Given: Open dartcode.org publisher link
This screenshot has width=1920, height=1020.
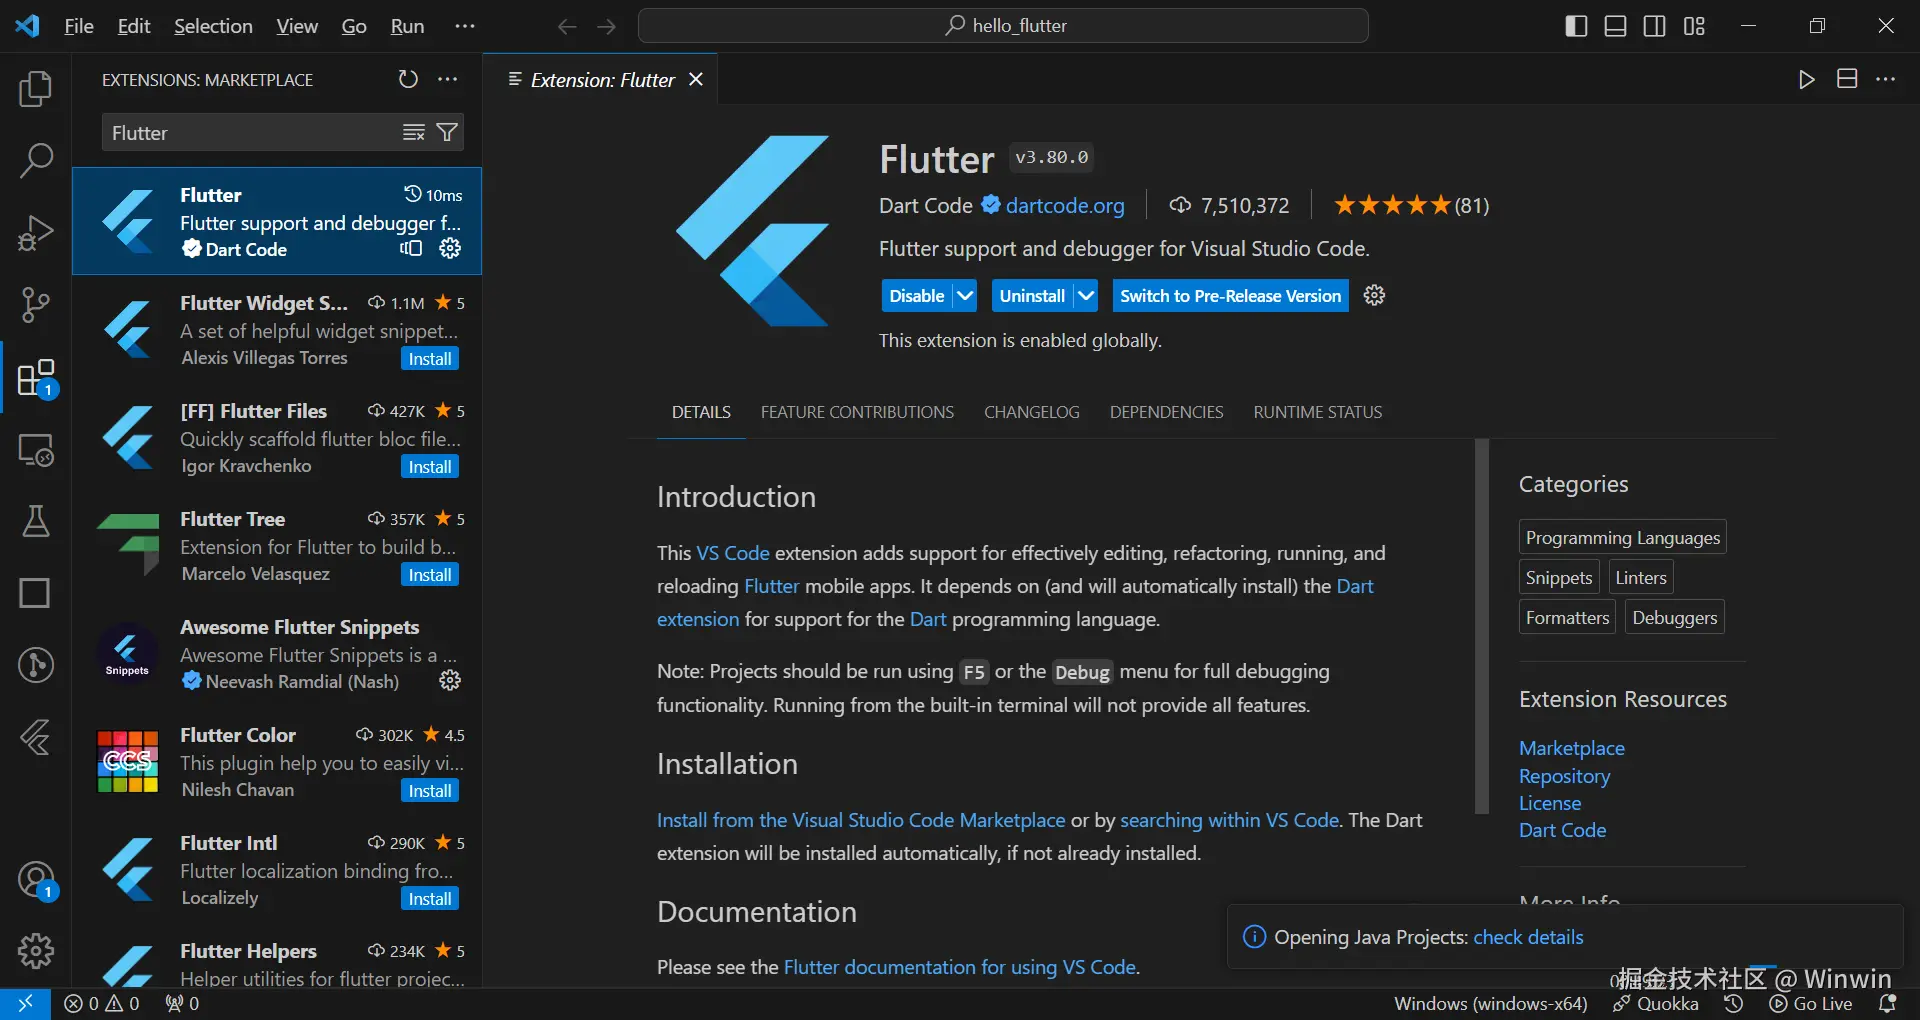Looking at the screenshot, I should point(1065,206).
